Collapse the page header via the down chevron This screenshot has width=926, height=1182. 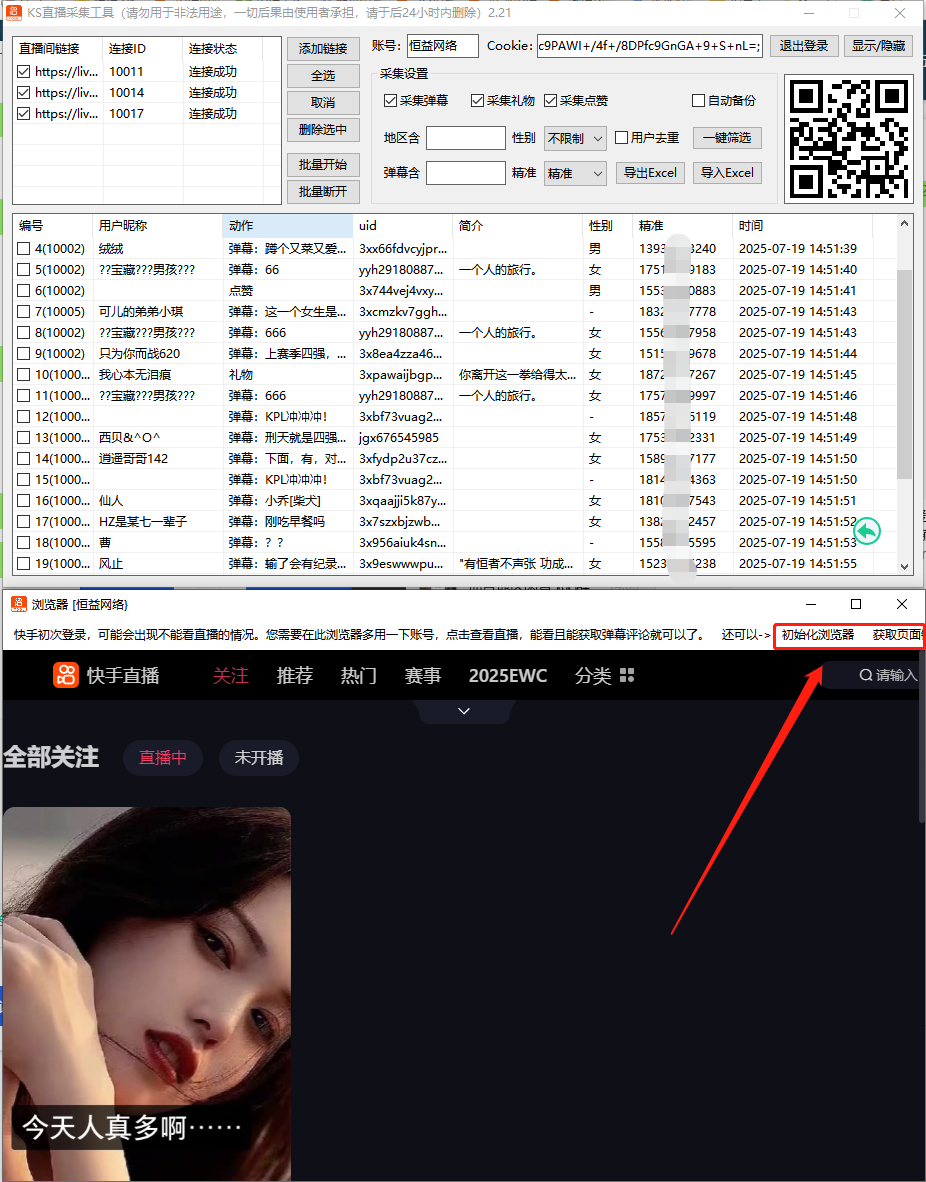pyautogui.click(x=463, y=710)
